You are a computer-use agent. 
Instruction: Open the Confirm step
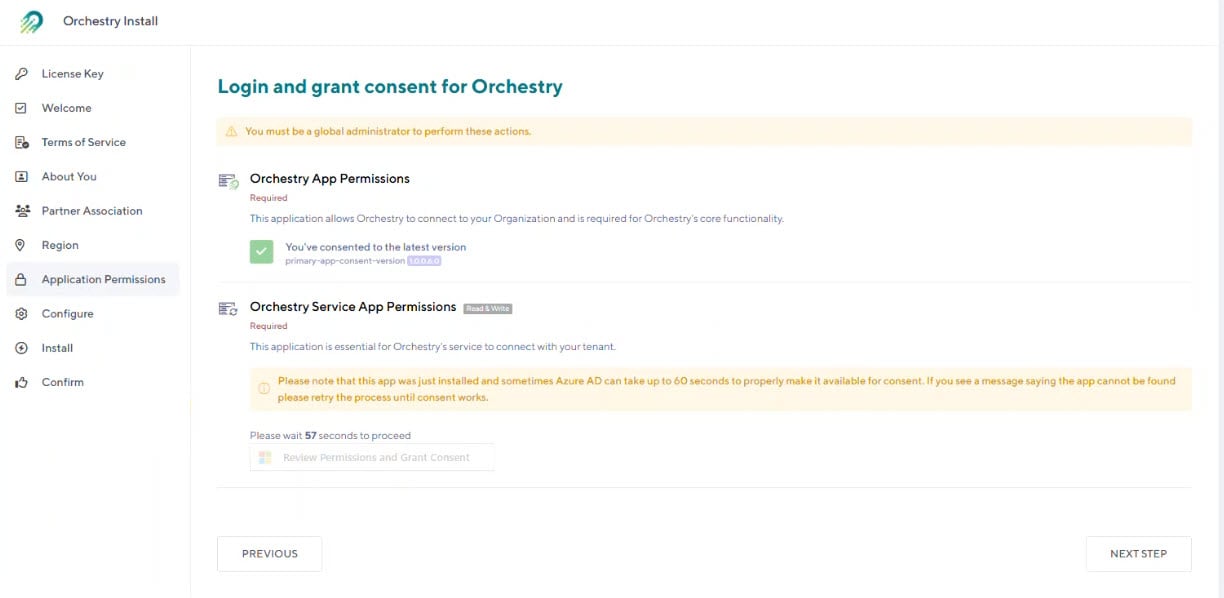(93, 382)
